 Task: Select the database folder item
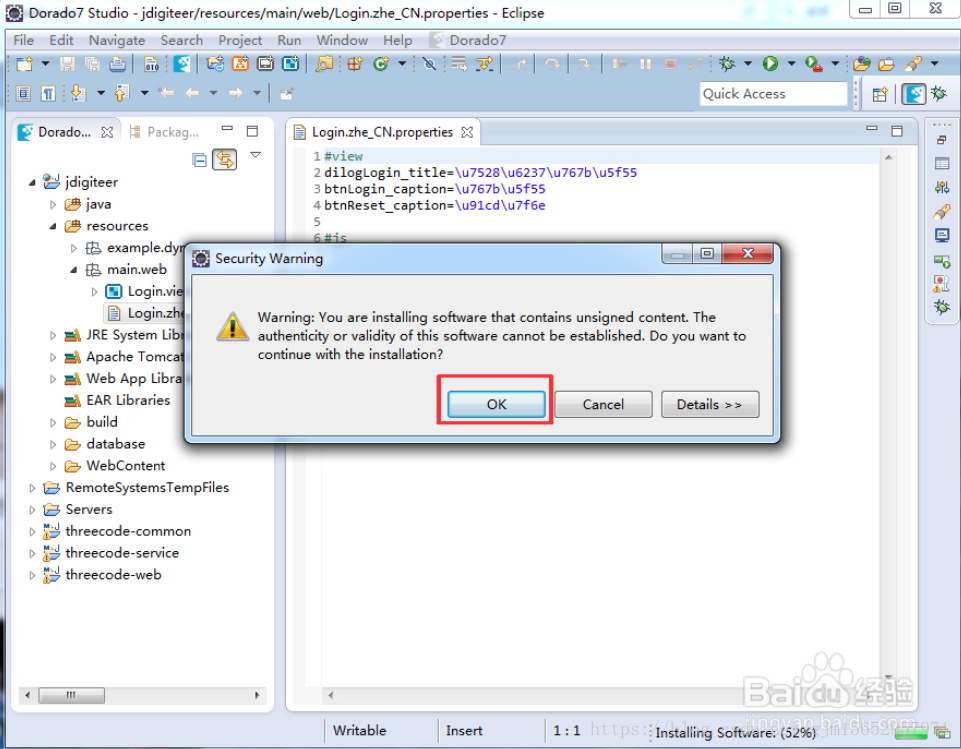[x=105, y=444]
